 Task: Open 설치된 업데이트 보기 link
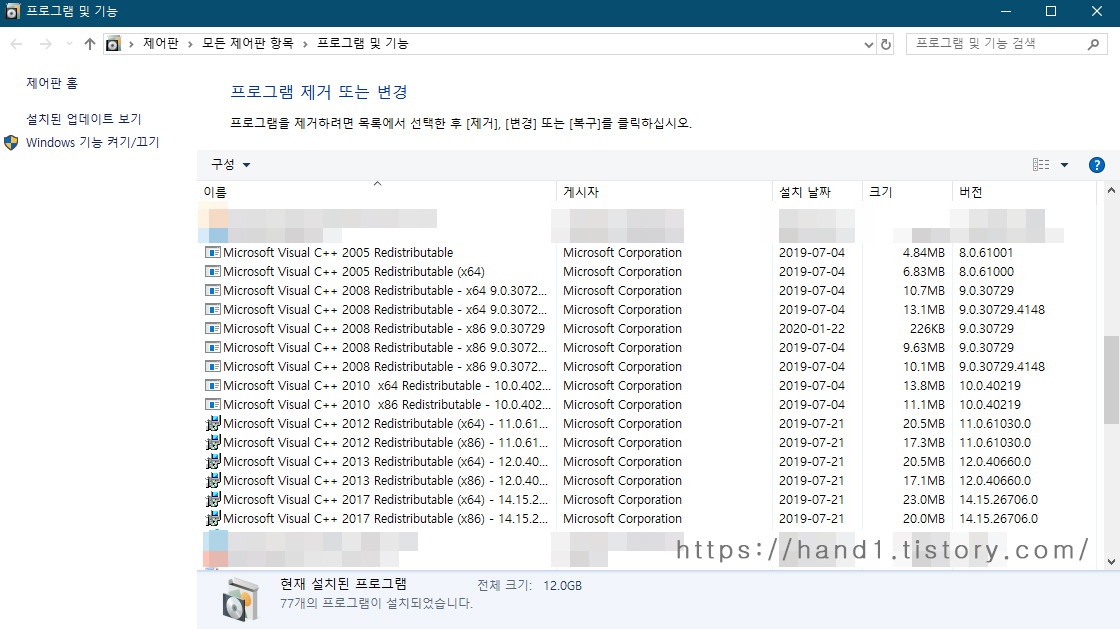(84, 119)
